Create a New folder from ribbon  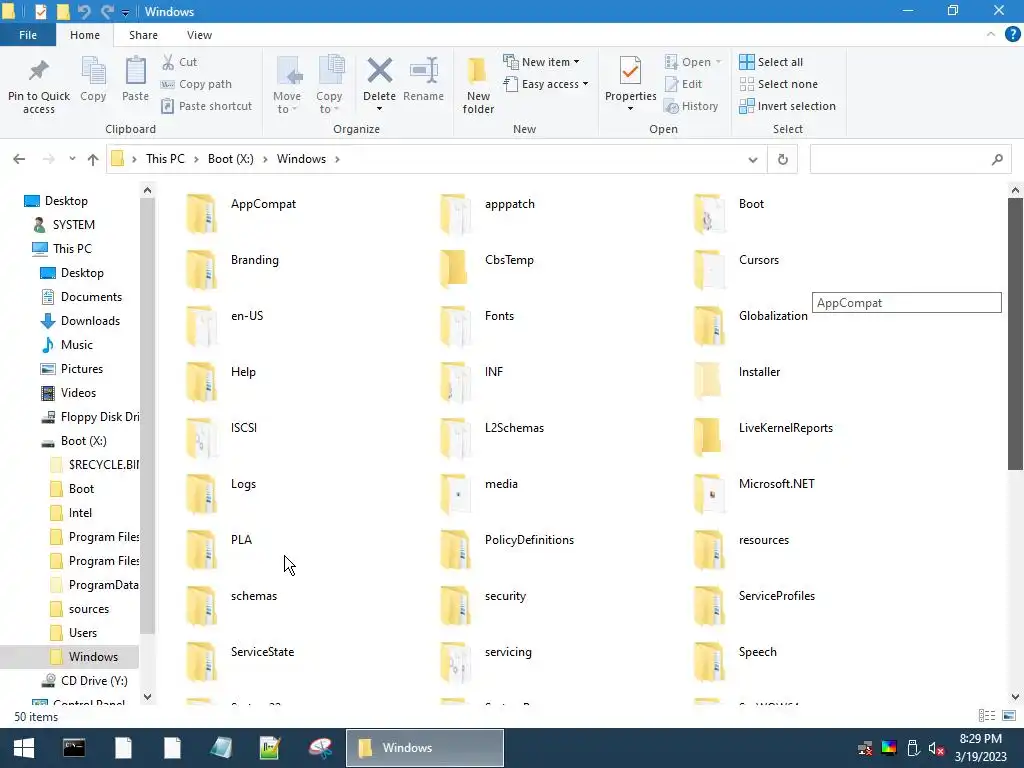pyautogui.click(x=478, y=86)
